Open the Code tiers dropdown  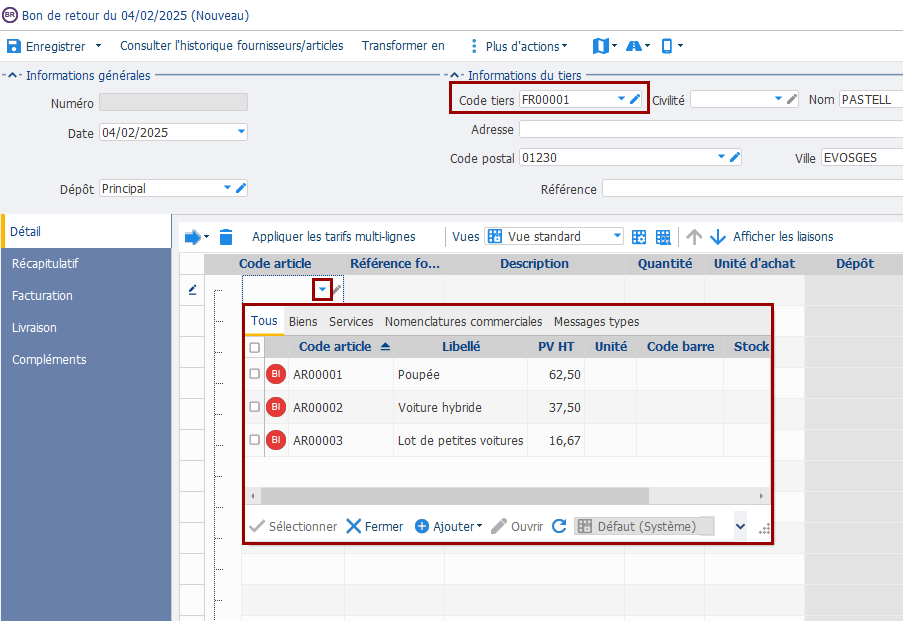[621, 99]
